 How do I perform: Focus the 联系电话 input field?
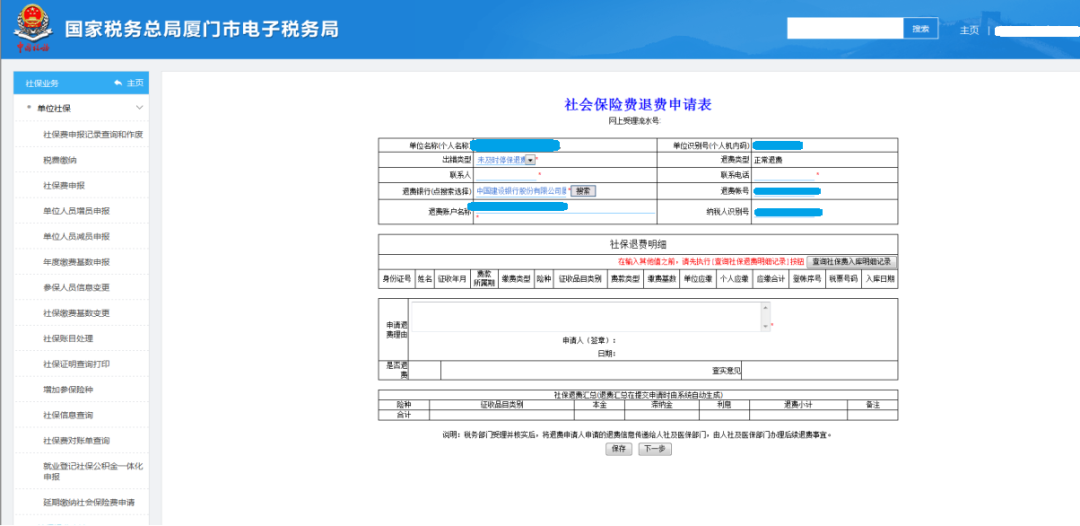pyautogui.click(x=784, y=175)
